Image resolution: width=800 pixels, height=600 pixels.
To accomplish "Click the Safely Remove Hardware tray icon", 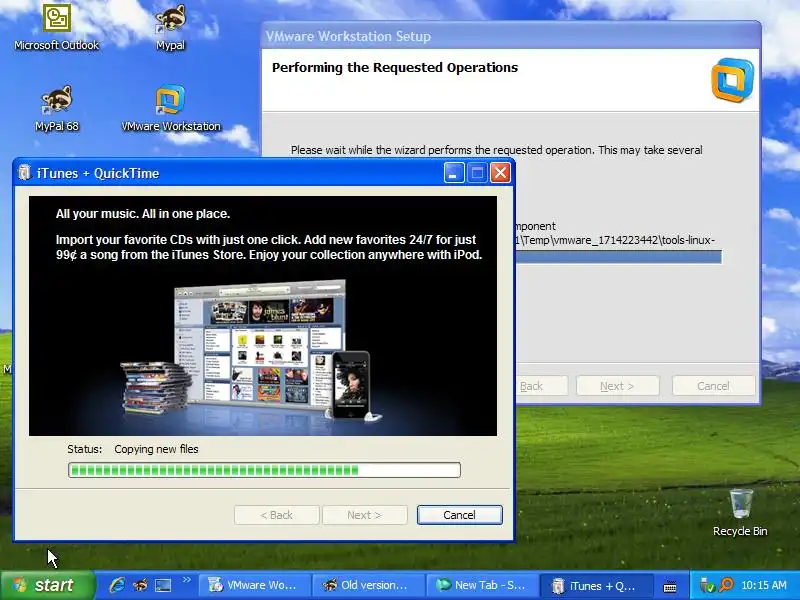I will point(707,585).
